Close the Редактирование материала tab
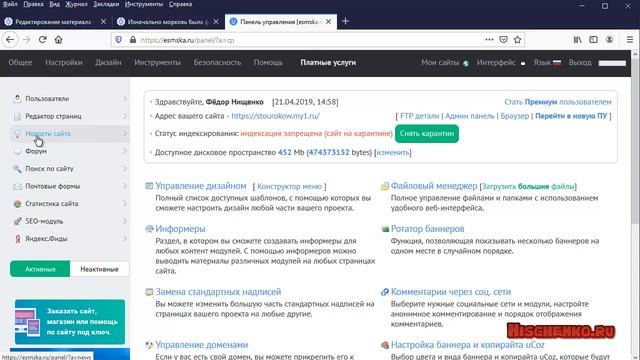Viewport: 640px width, 360px height. click(x=103, y=22)
